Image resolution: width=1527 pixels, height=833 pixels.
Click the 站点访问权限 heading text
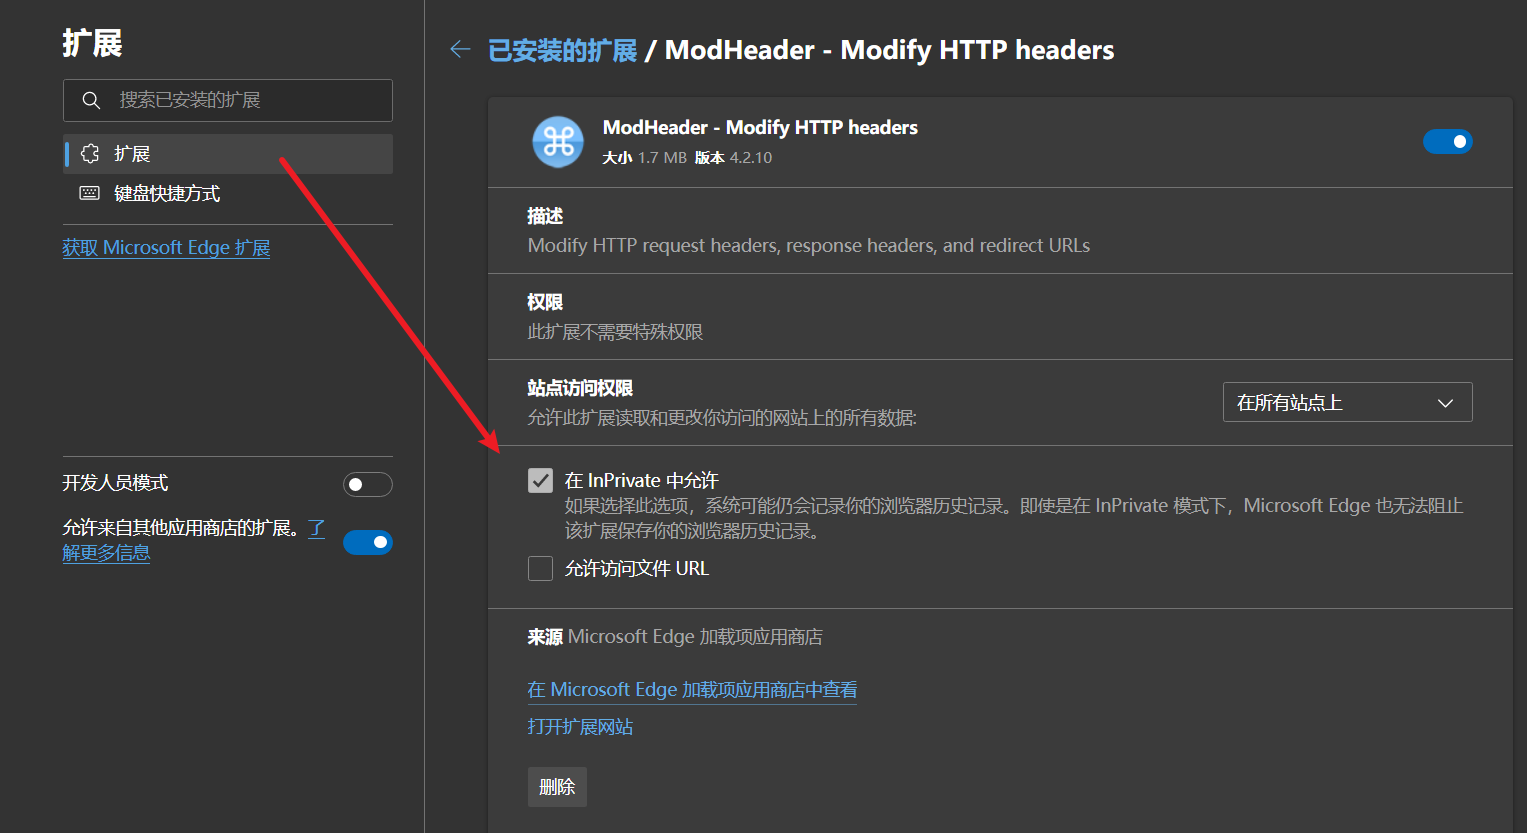tap(580, 388)
